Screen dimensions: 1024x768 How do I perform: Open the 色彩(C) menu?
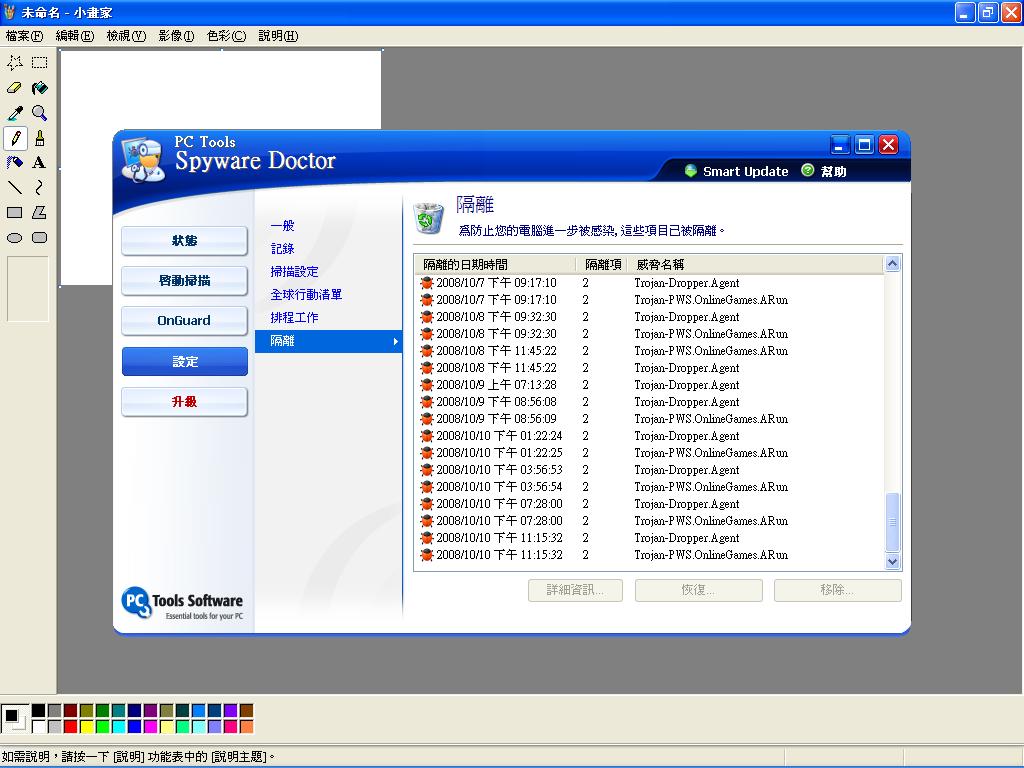226,36
